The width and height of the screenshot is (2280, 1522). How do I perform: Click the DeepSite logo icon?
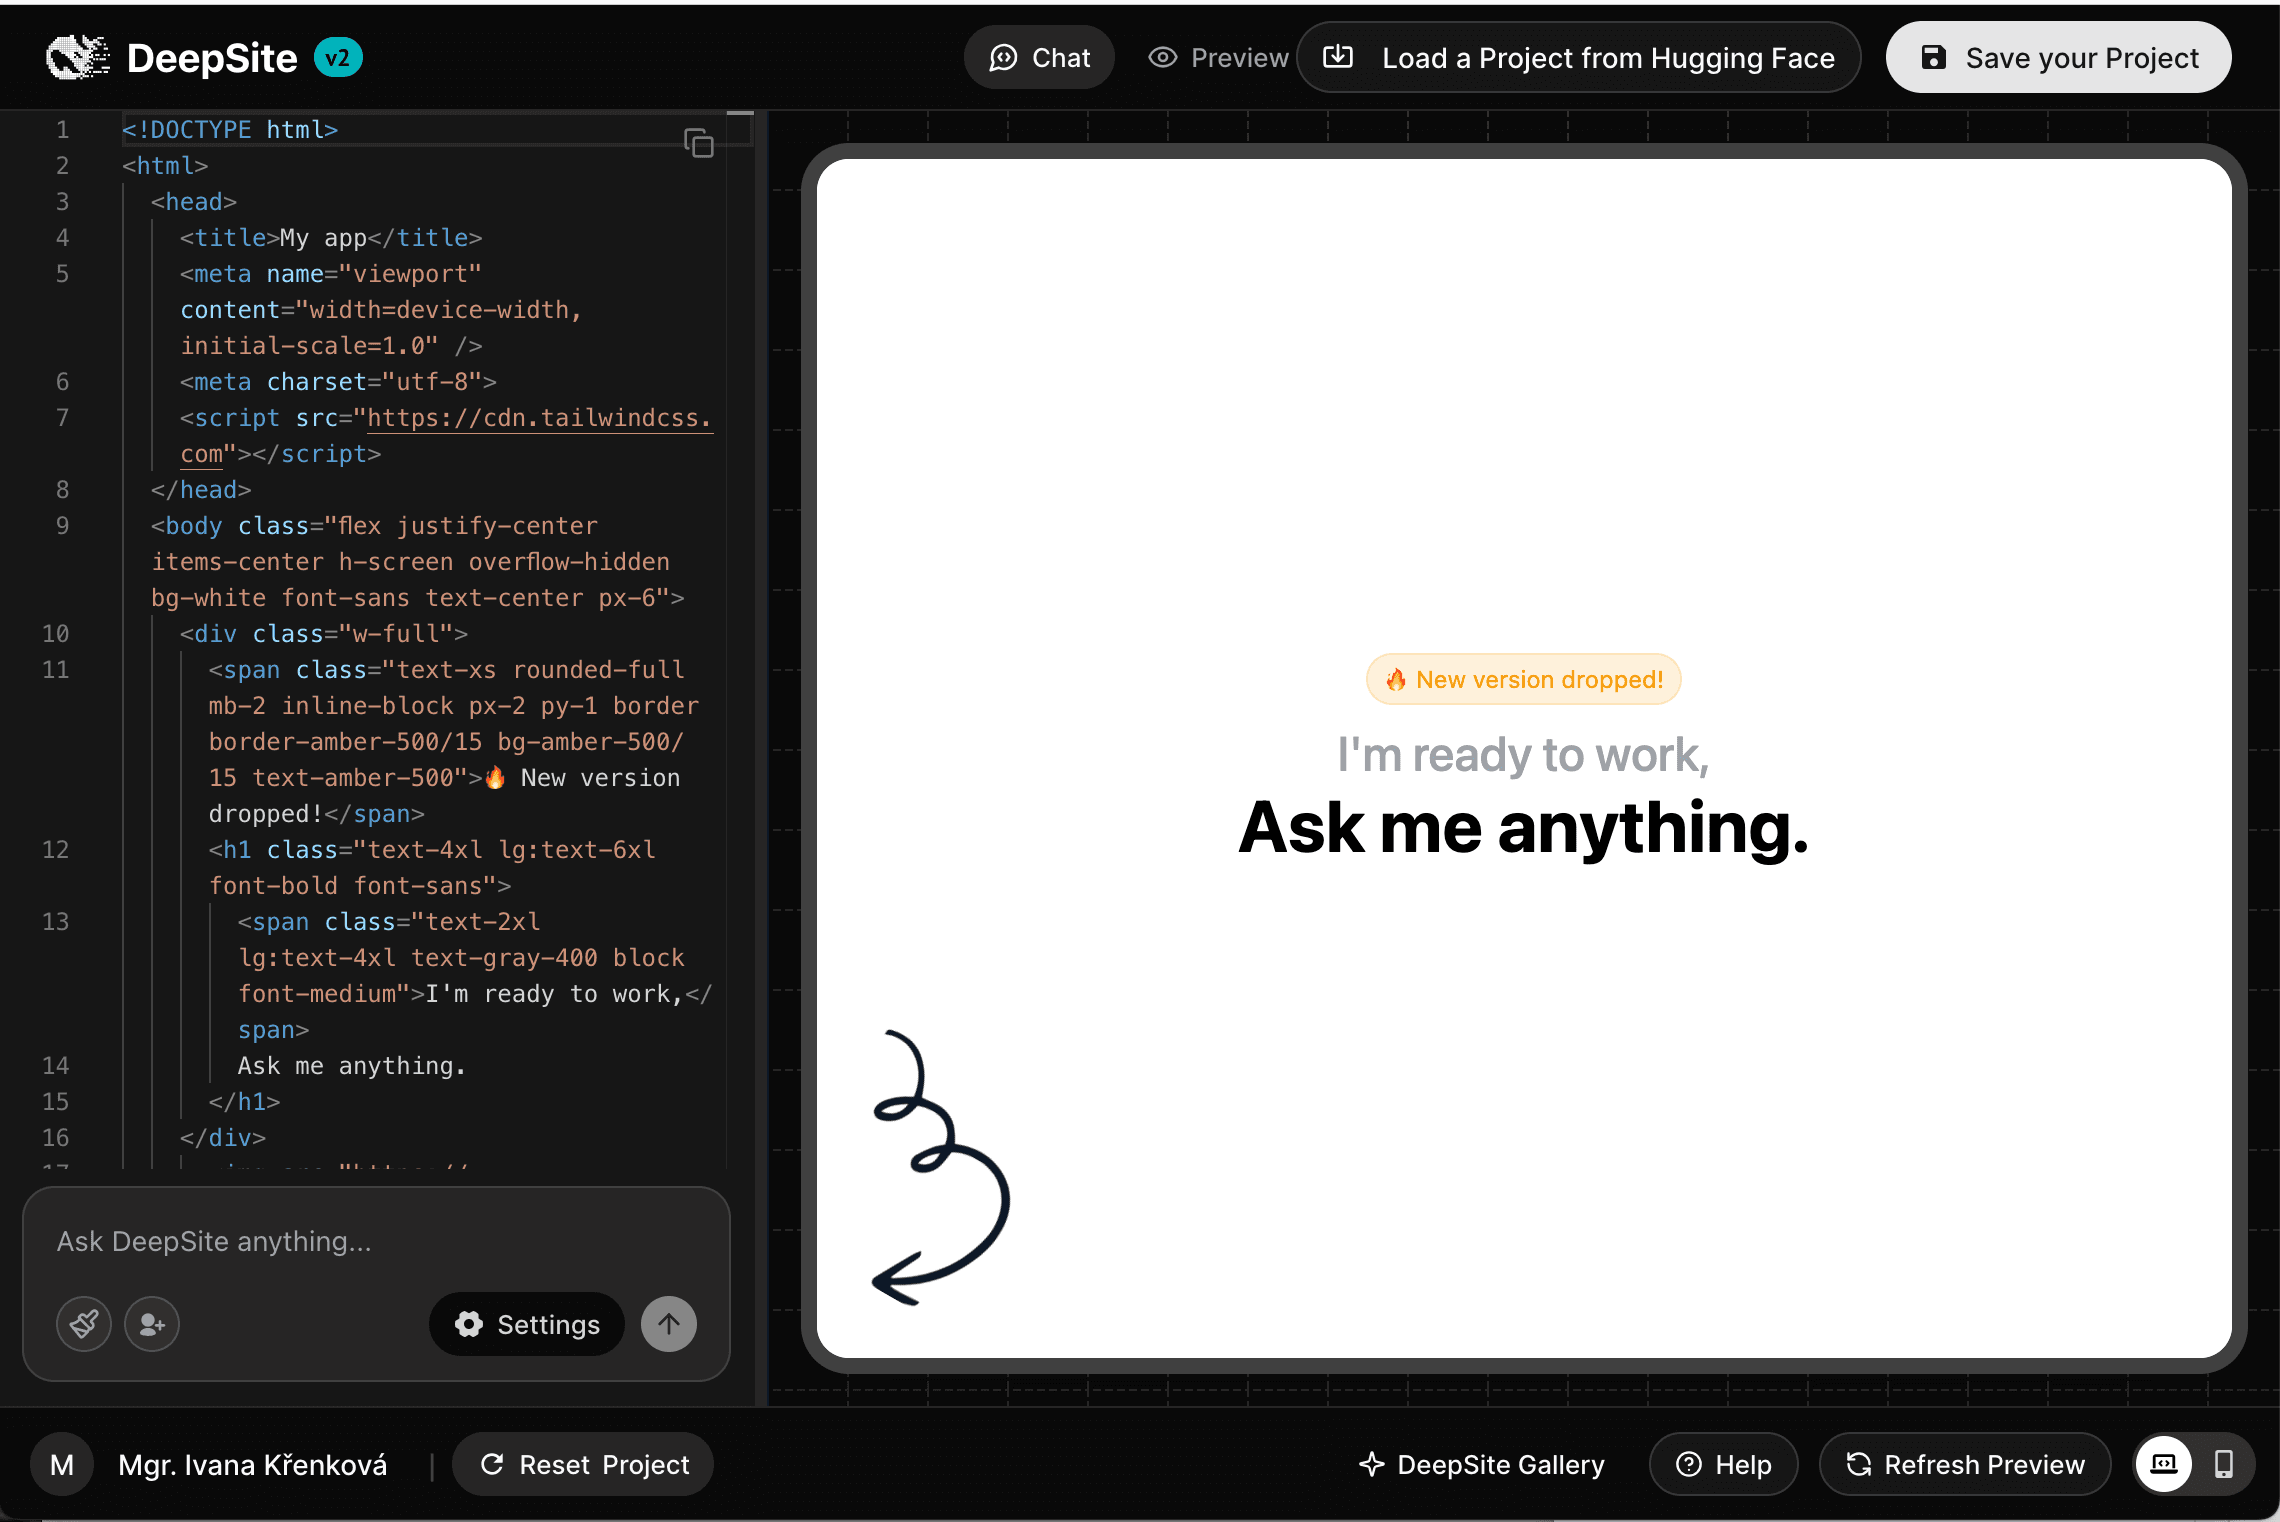pyautogui.click(x=77, y=57)
